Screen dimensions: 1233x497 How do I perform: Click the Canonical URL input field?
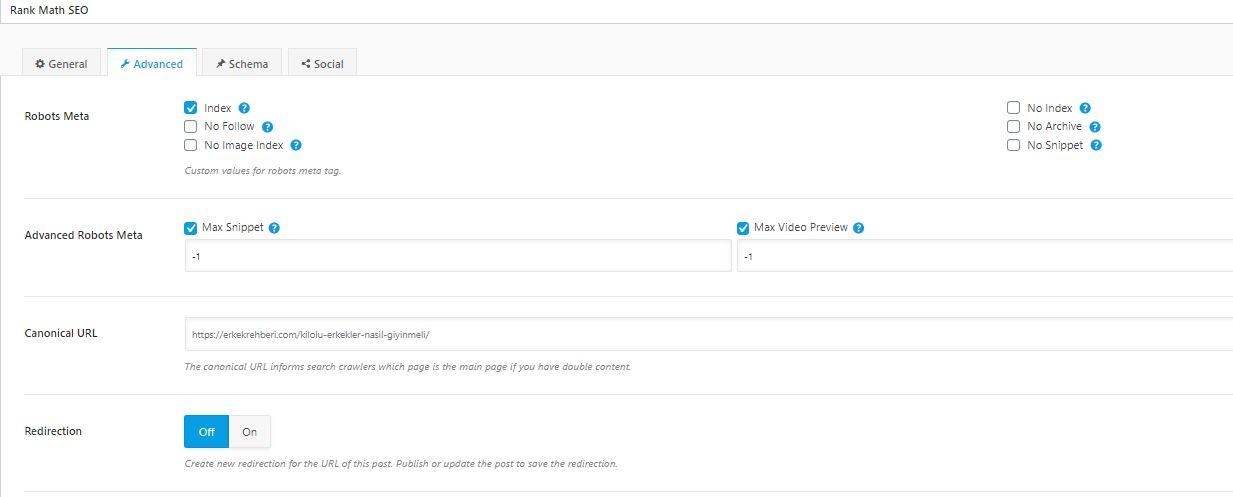[x=700, y=334]
